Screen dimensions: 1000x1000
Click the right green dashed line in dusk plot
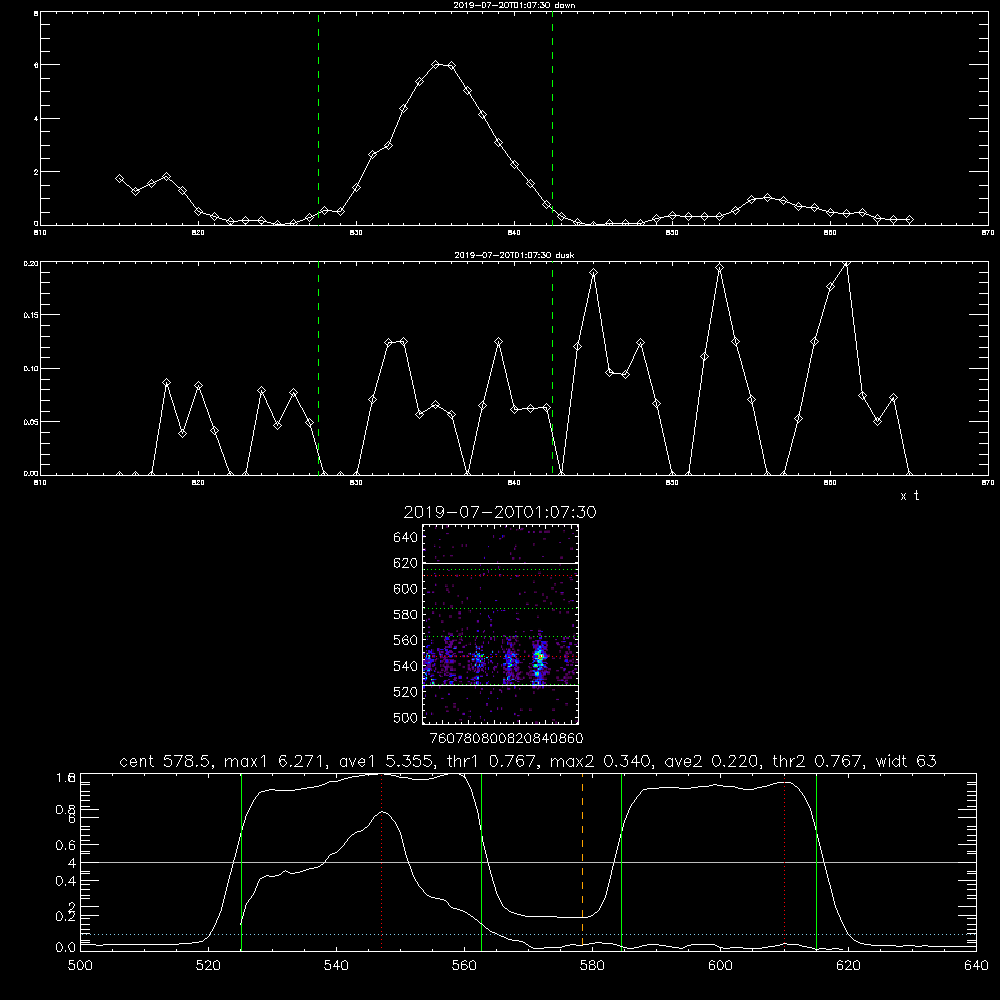click(x=552, y=368)
